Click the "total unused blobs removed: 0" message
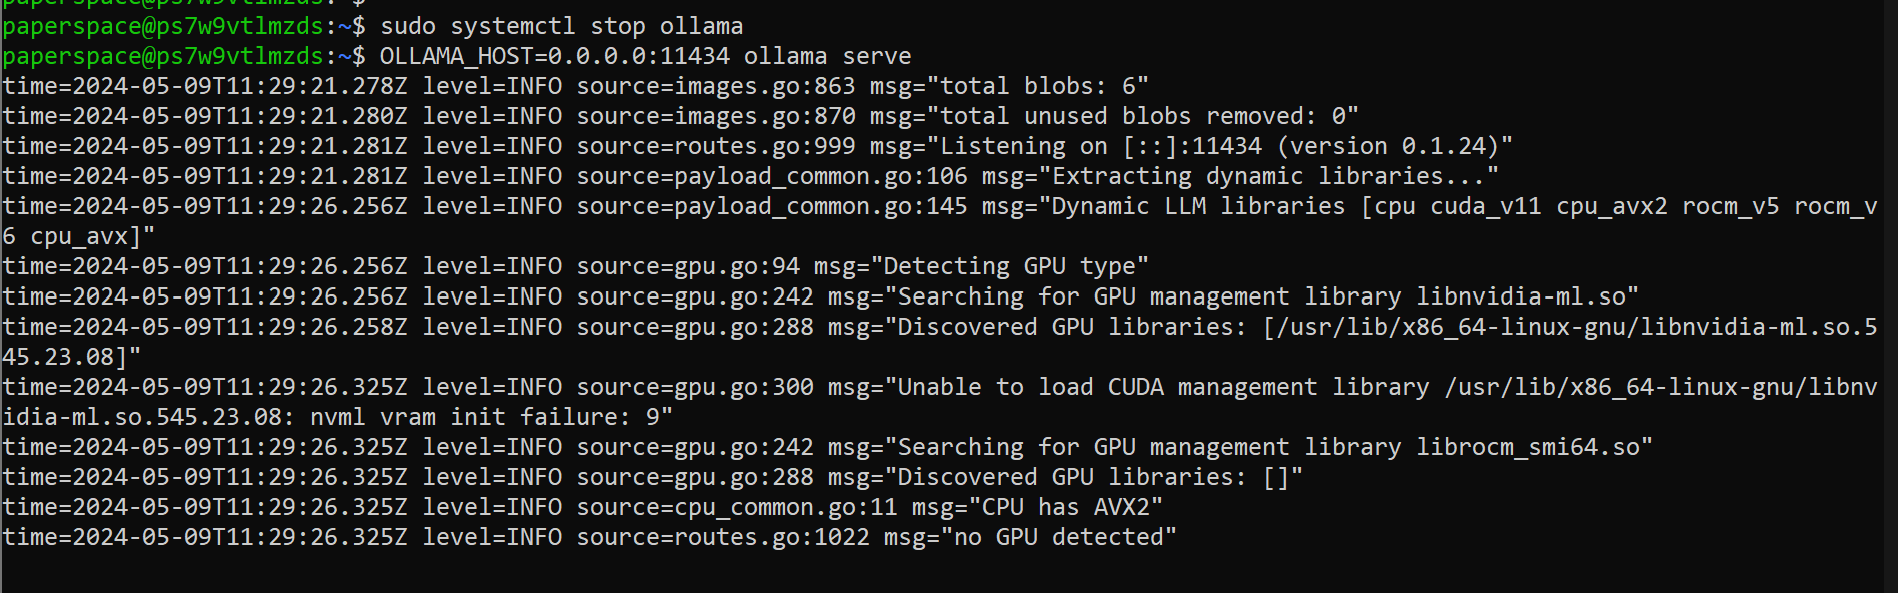 pos(1148,116)
